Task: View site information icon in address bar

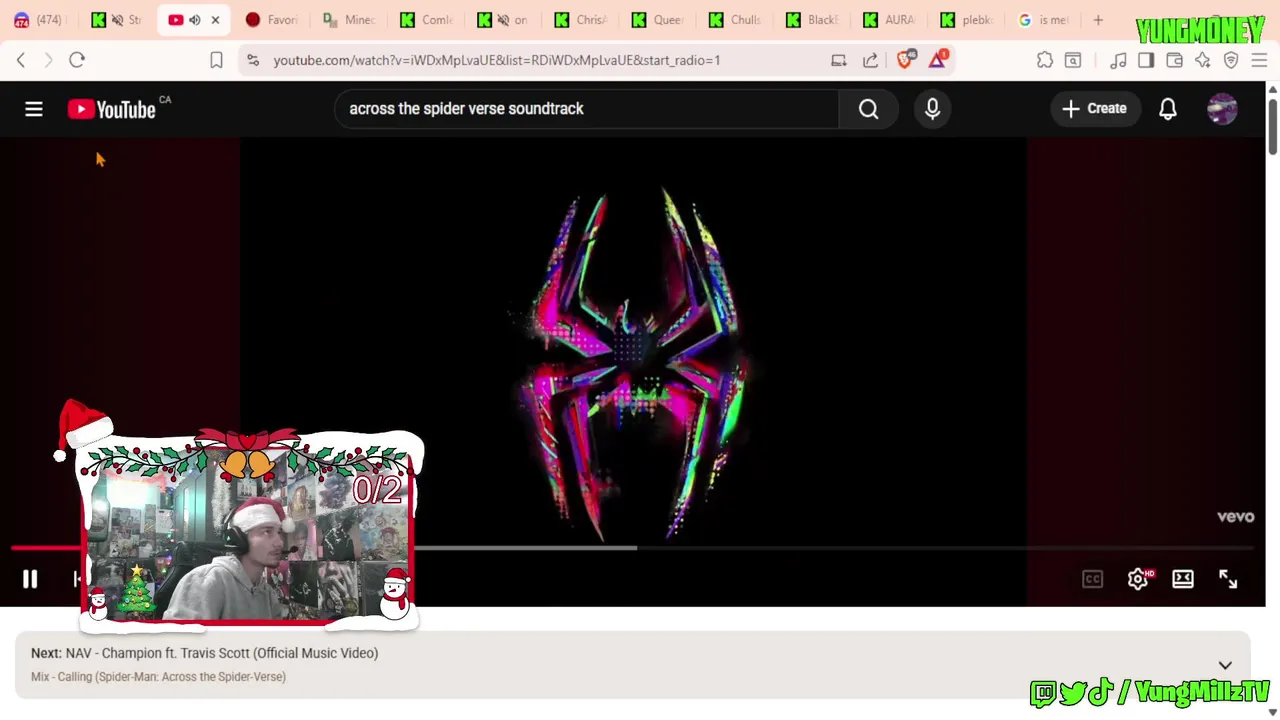Action: pyautogui.click(x=253, y=60)
